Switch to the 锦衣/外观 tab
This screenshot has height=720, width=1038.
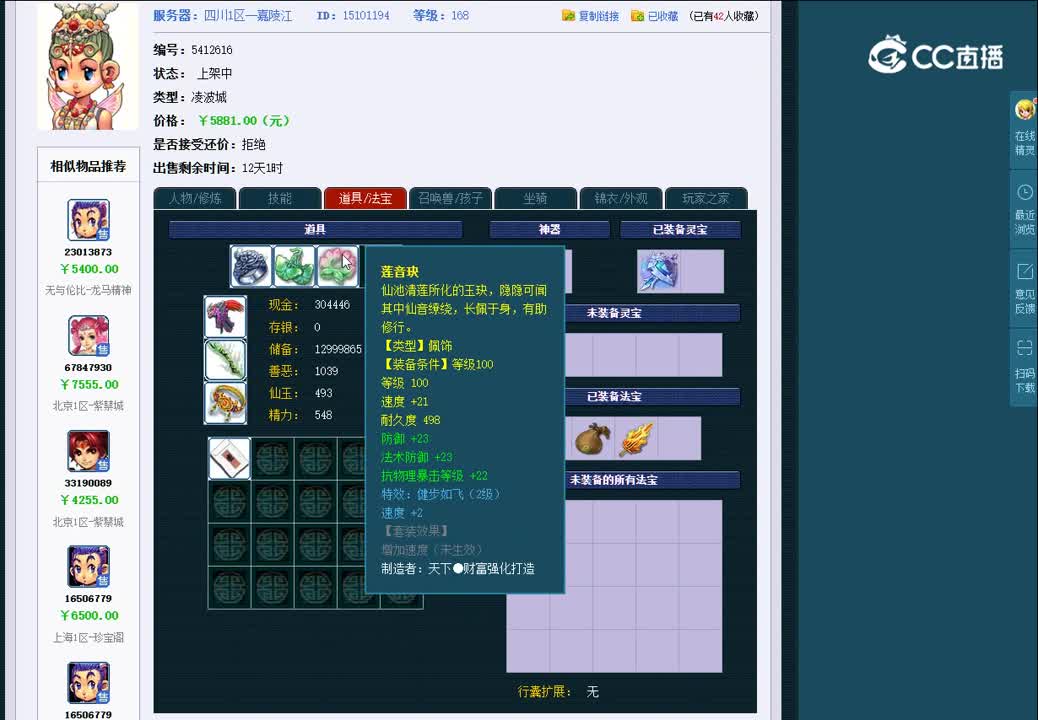click(620, 198)
